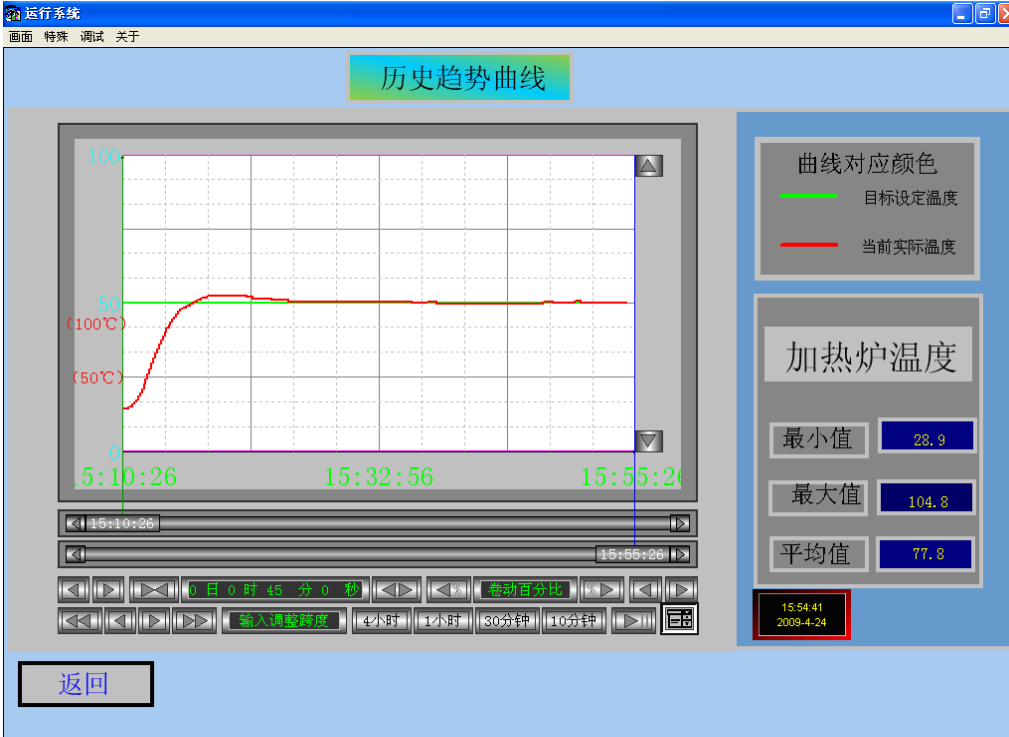Click the expand-span double-arrow after time span

tap(397, 590)
